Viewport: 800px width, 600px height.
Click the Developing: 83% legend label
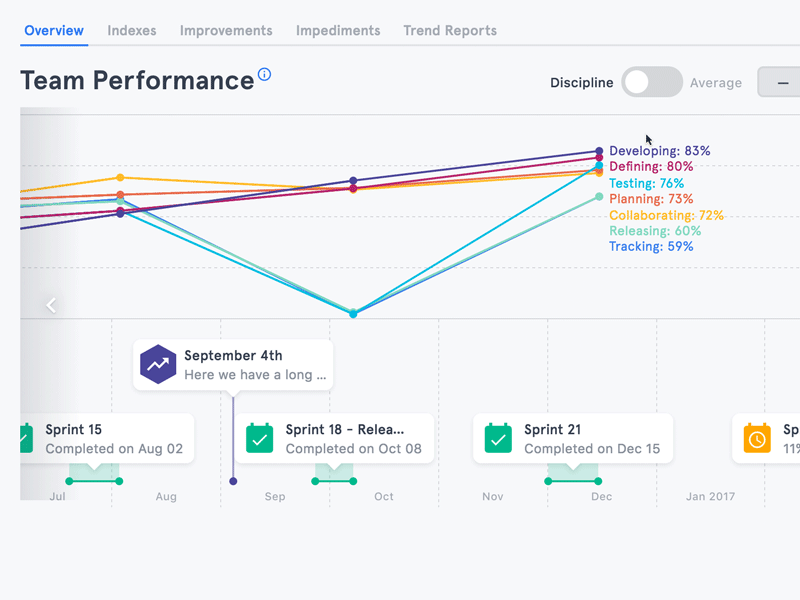pyautogui.click(x=661, y=151)
